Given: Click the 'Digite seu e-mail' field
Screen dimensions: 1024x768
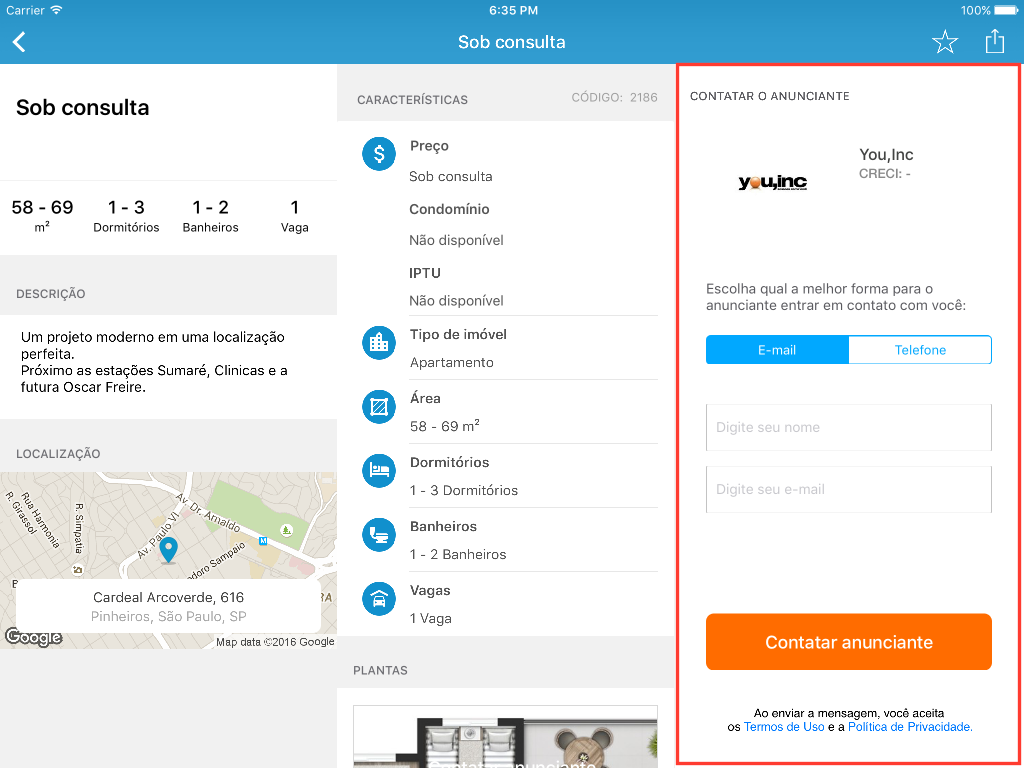Looking at the screenshot, I should [848, 489].
